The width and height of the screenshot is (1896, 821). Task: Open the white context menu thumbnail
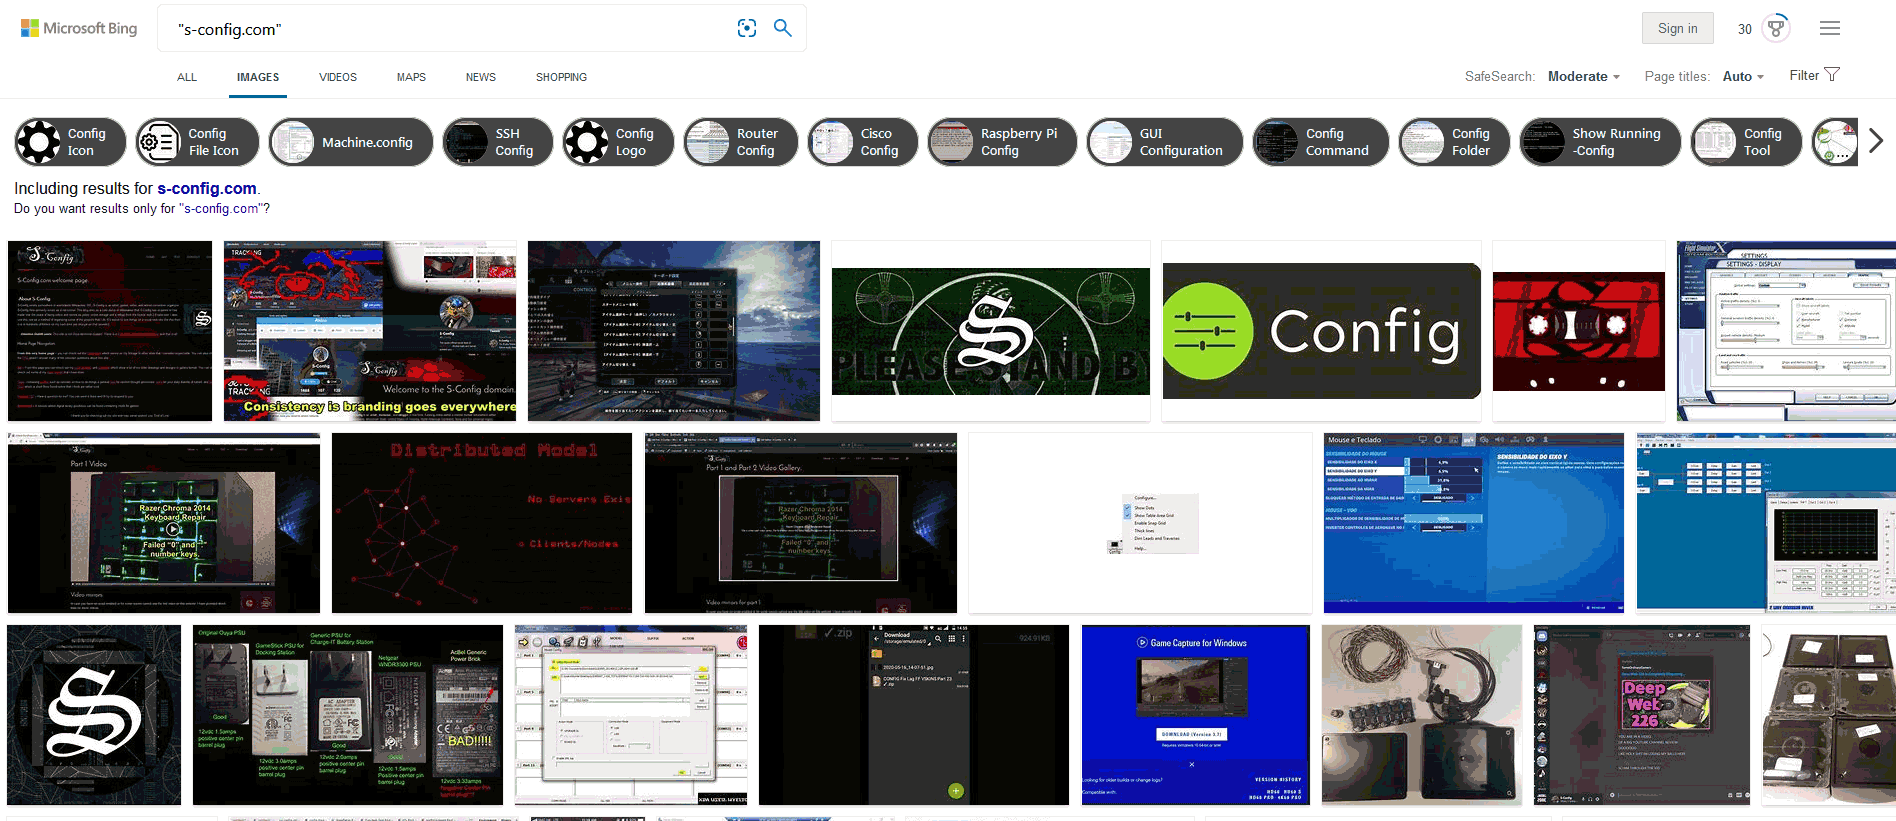tap(1140, 523)
